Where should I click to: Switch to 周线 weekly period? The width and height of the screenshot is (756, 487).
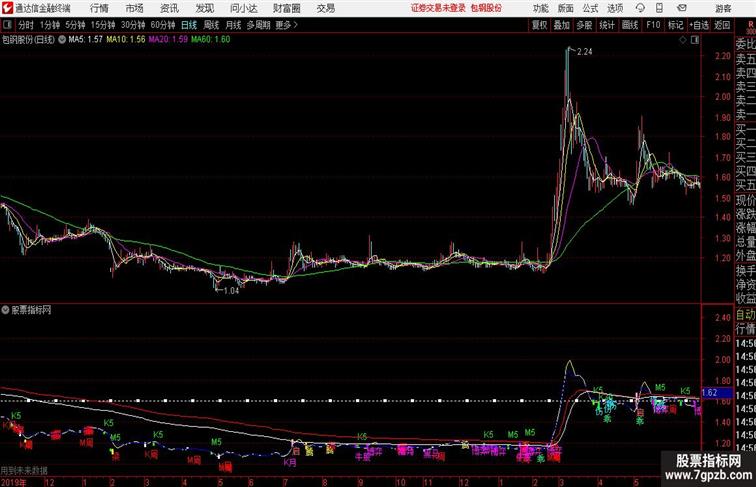211,25
